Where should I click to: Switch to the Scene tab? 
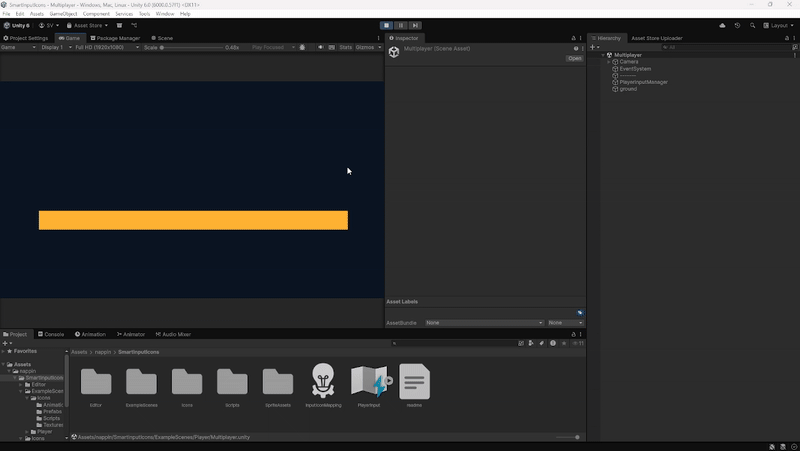pos(162,38)
